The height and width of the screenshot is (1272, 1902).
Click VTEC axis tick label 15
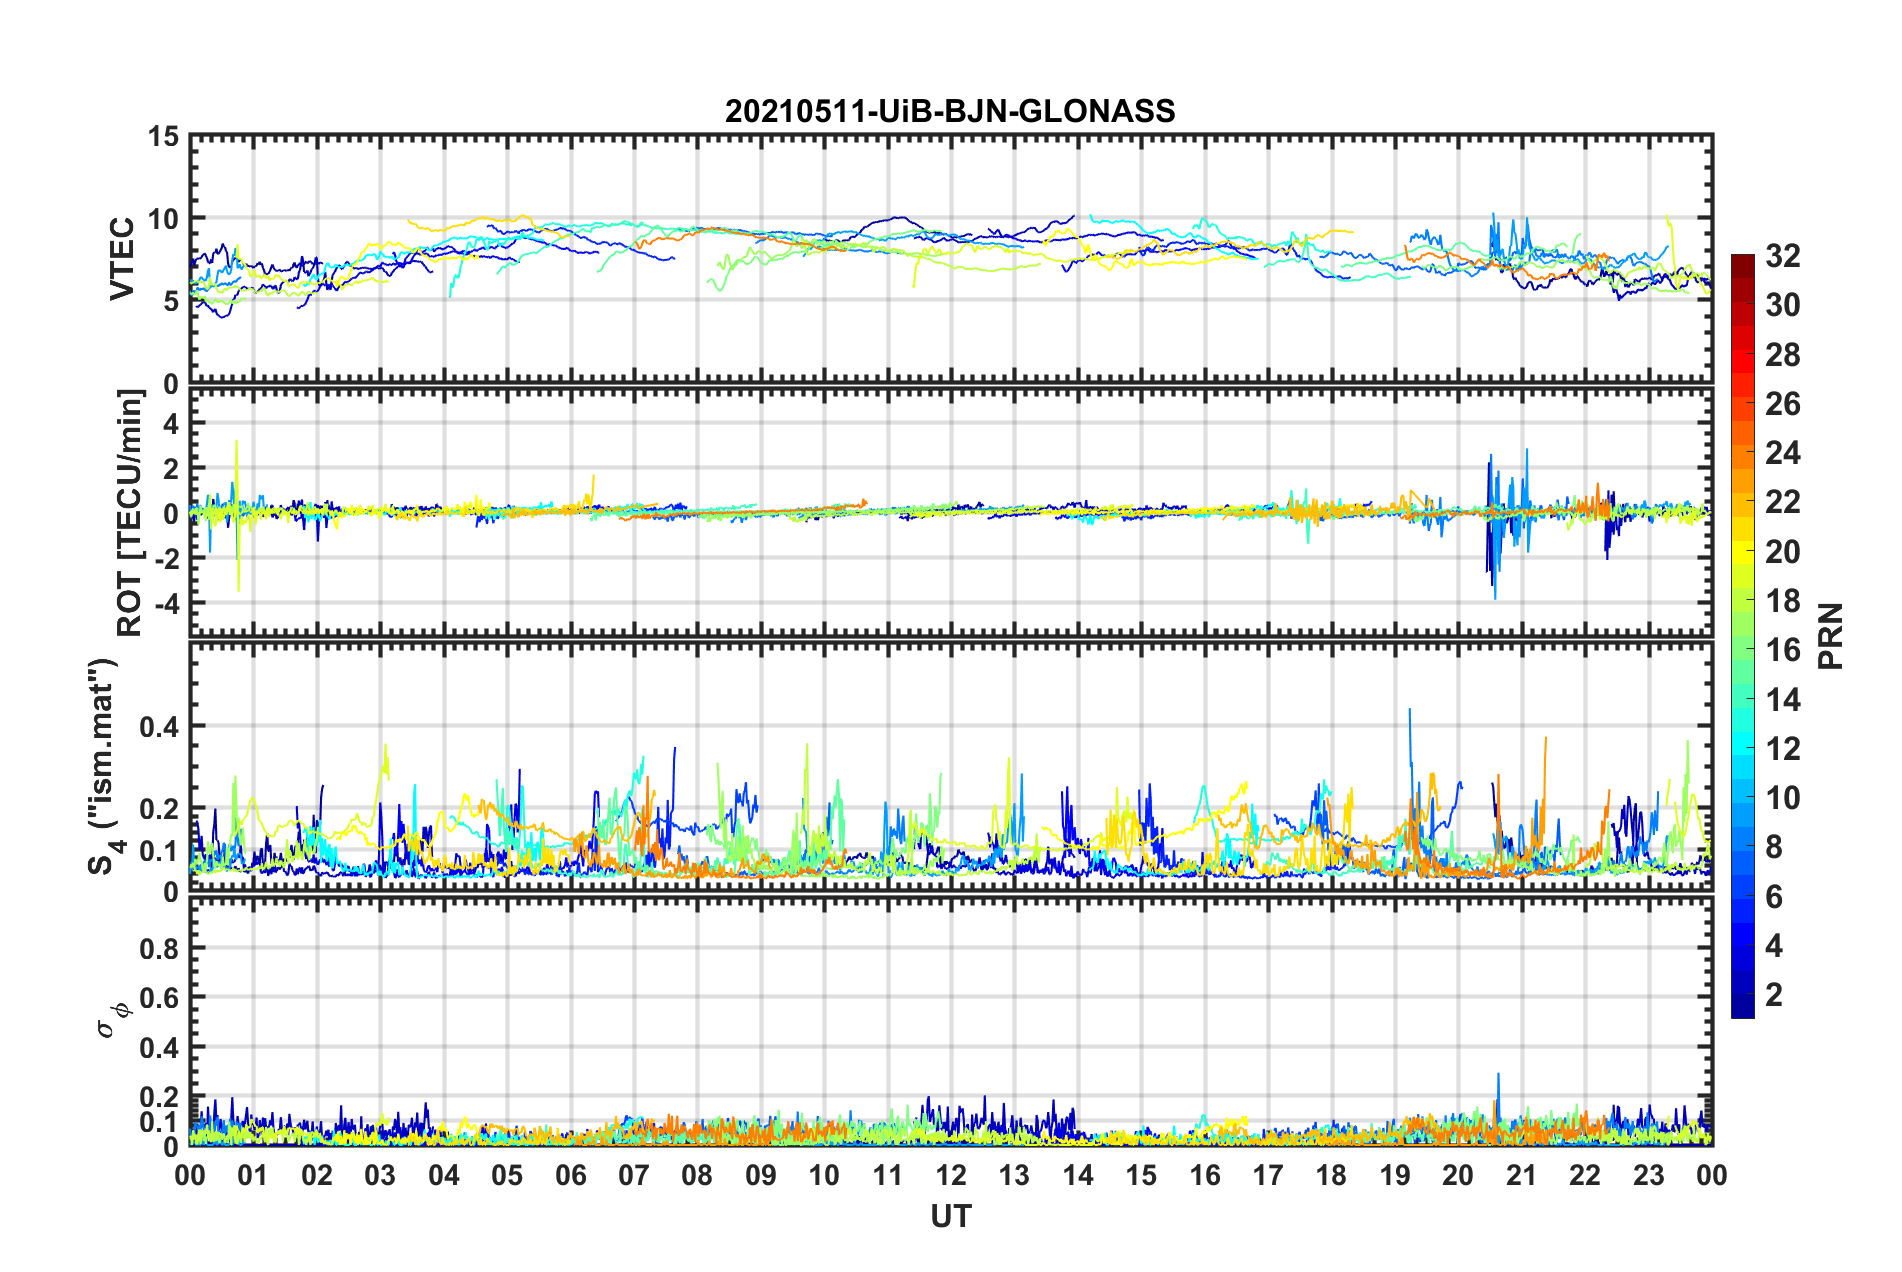pyautogui.click(x=163, y=136)
